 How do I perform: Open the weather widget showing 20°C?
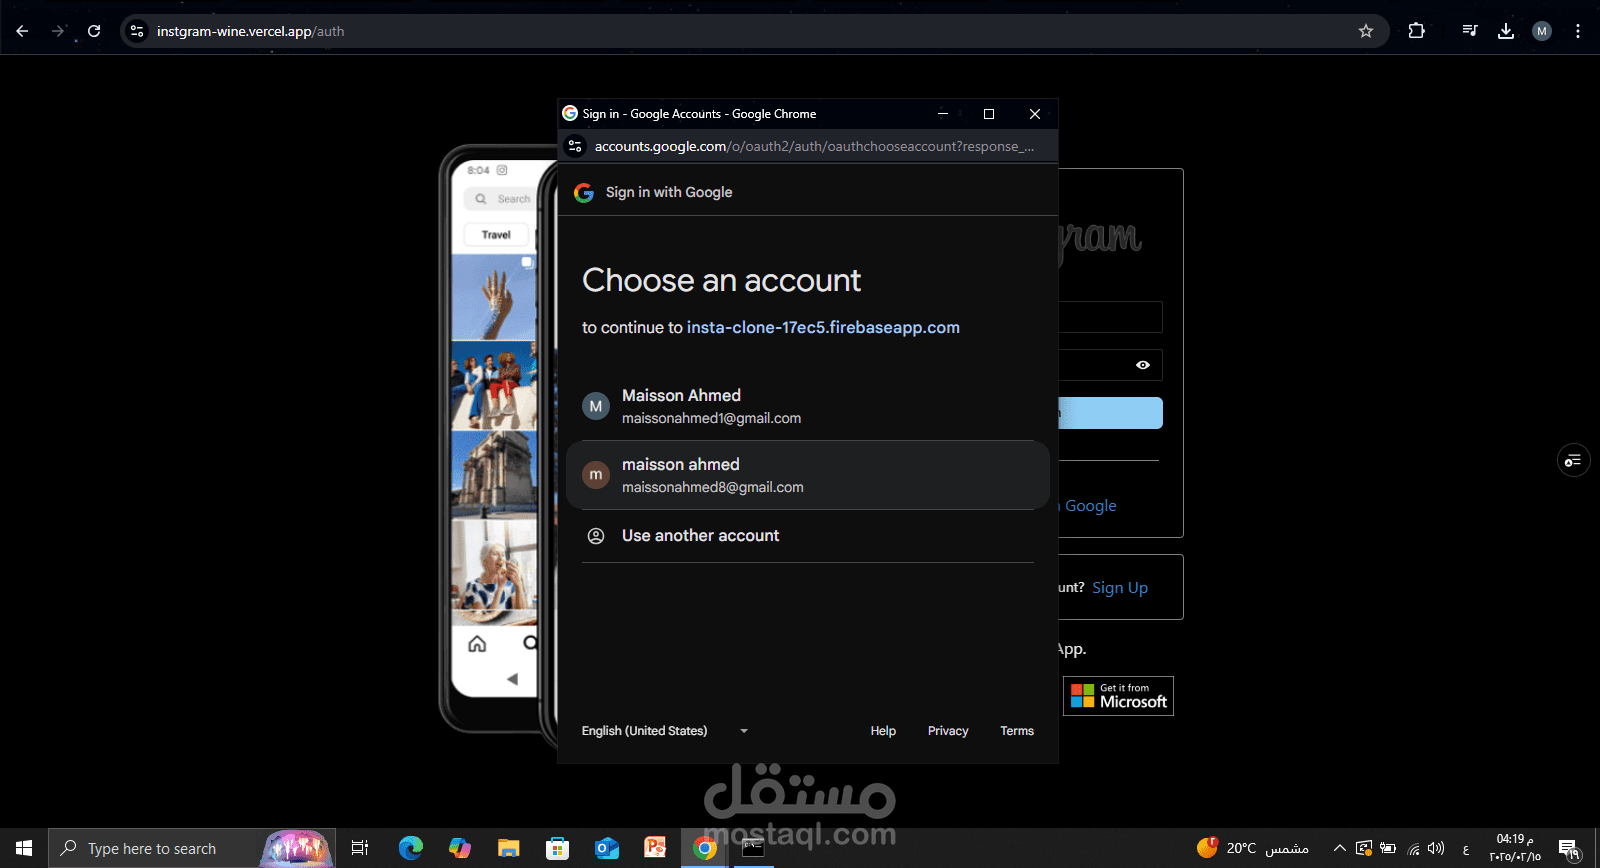tap(1253, 848)
